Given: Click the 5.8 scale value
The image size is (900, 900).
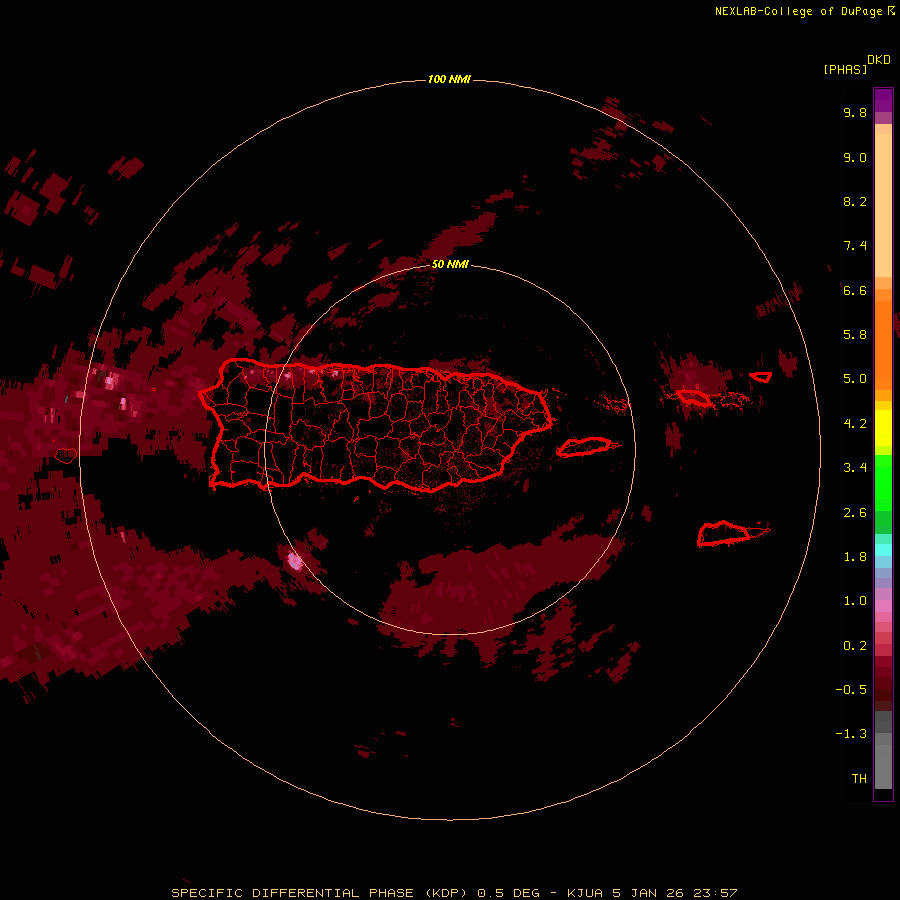Looking at the screenshot, I should point(855,335).
